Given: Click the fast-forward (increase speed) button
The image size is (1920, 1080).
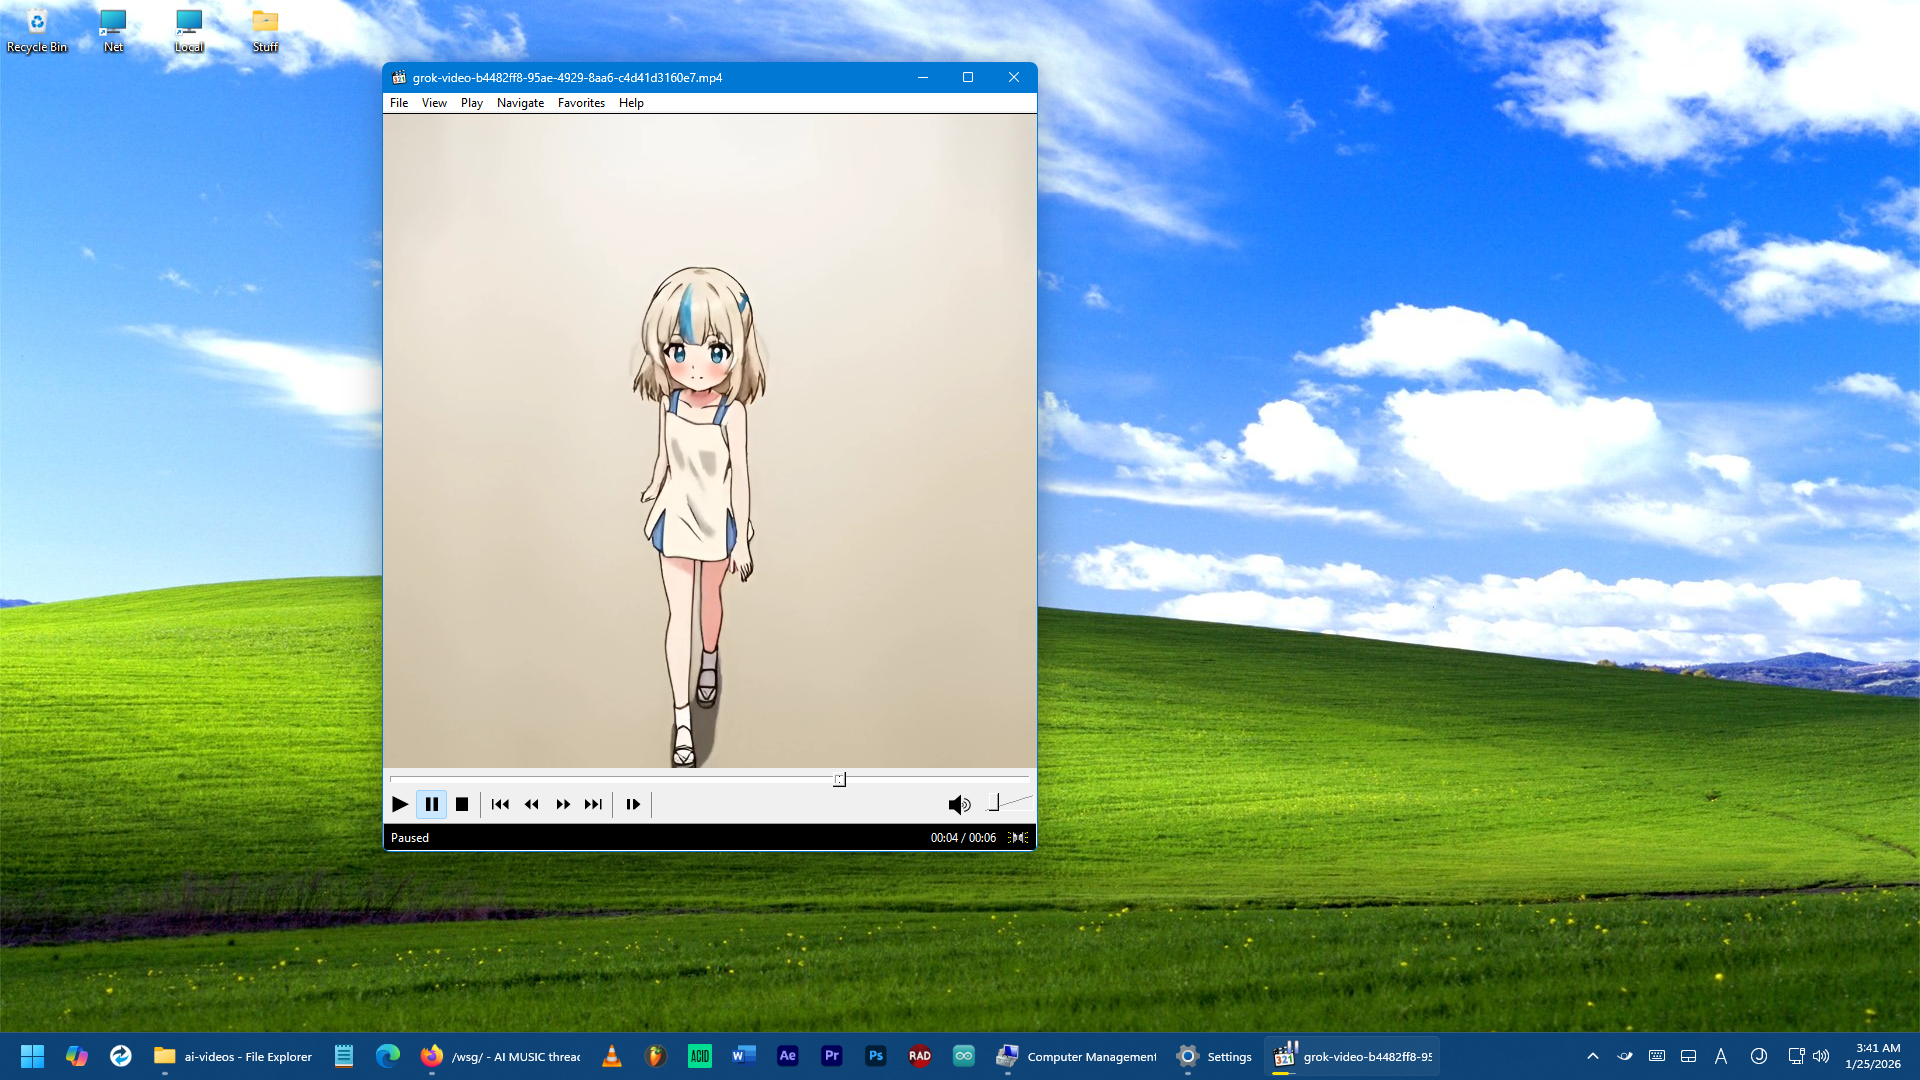Looking at the screenshot, I should click(x=563, y=804).
